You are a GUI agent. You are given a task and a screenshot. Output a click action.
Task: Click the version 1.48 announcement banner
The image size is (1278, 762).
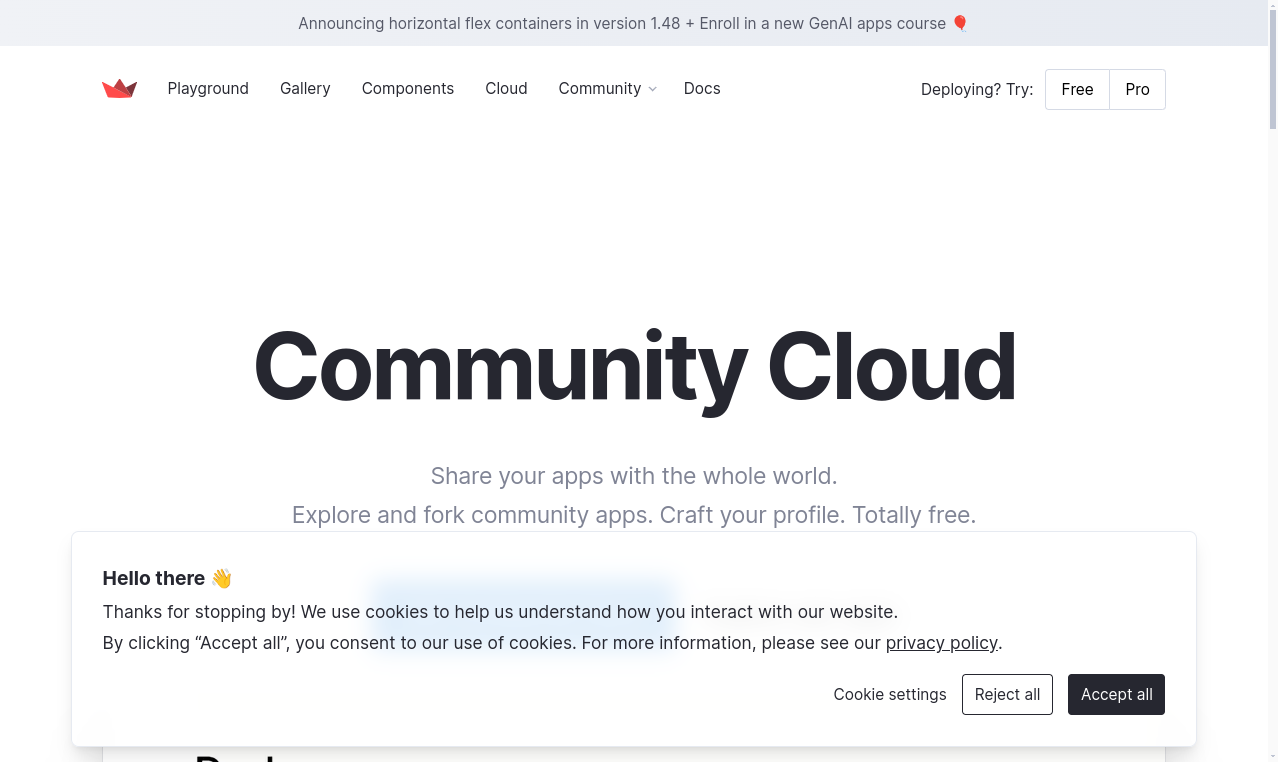click(x=620, y=23)
